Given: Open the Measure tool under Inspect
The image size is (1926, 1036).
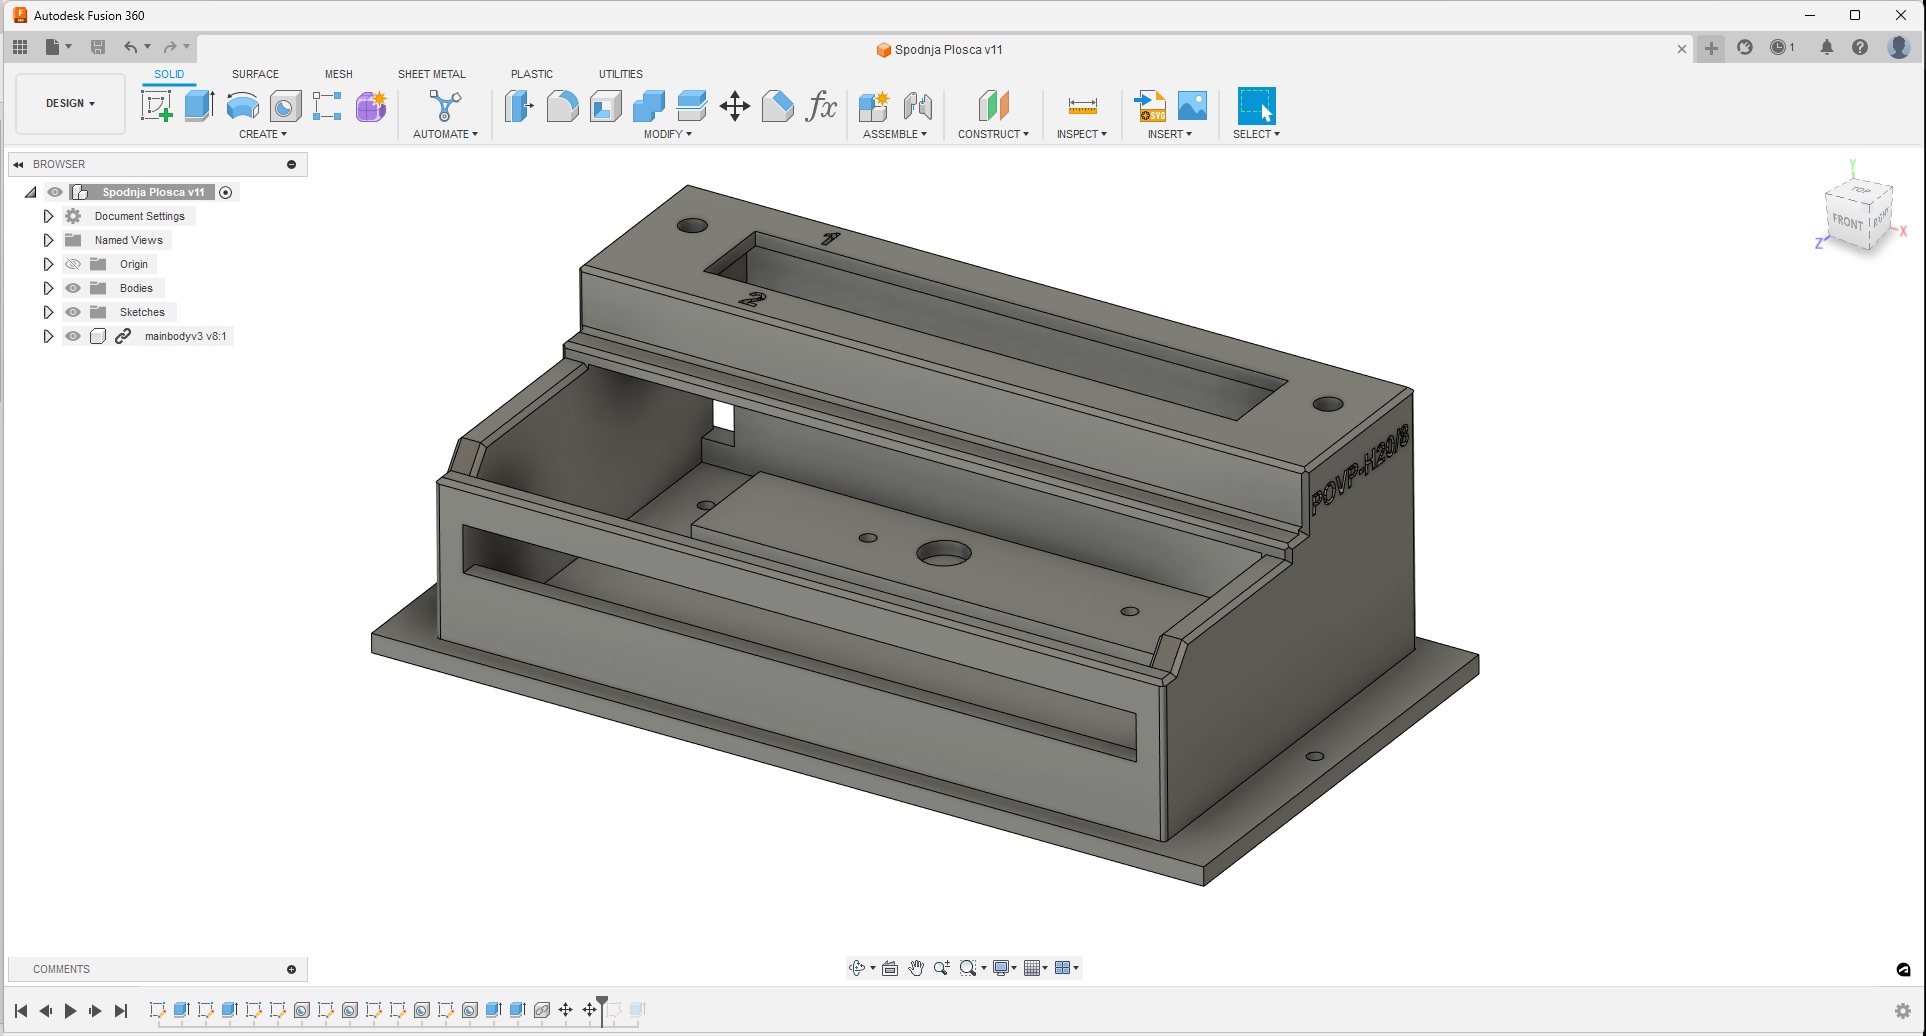Looking at the screenshot, I should pos(1082,106).
